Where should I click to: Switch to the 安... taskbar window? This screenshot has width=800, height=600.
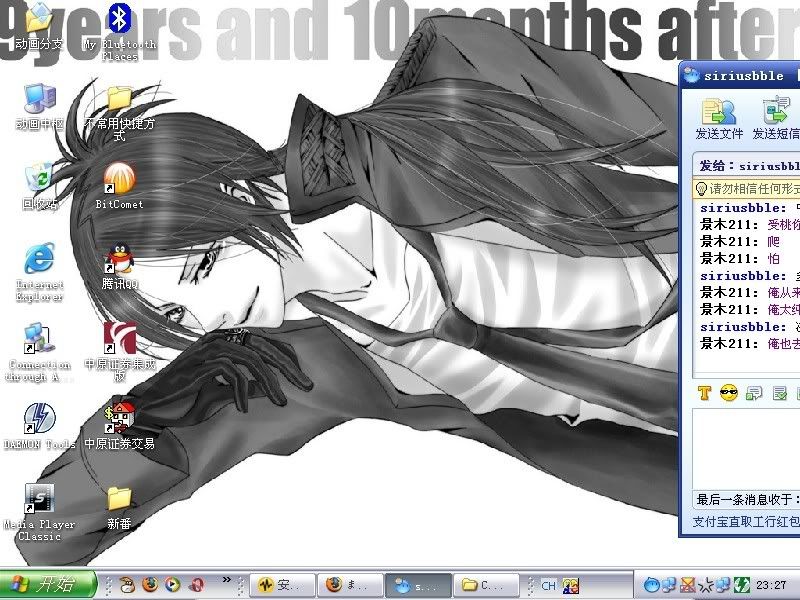coord(282,585)
